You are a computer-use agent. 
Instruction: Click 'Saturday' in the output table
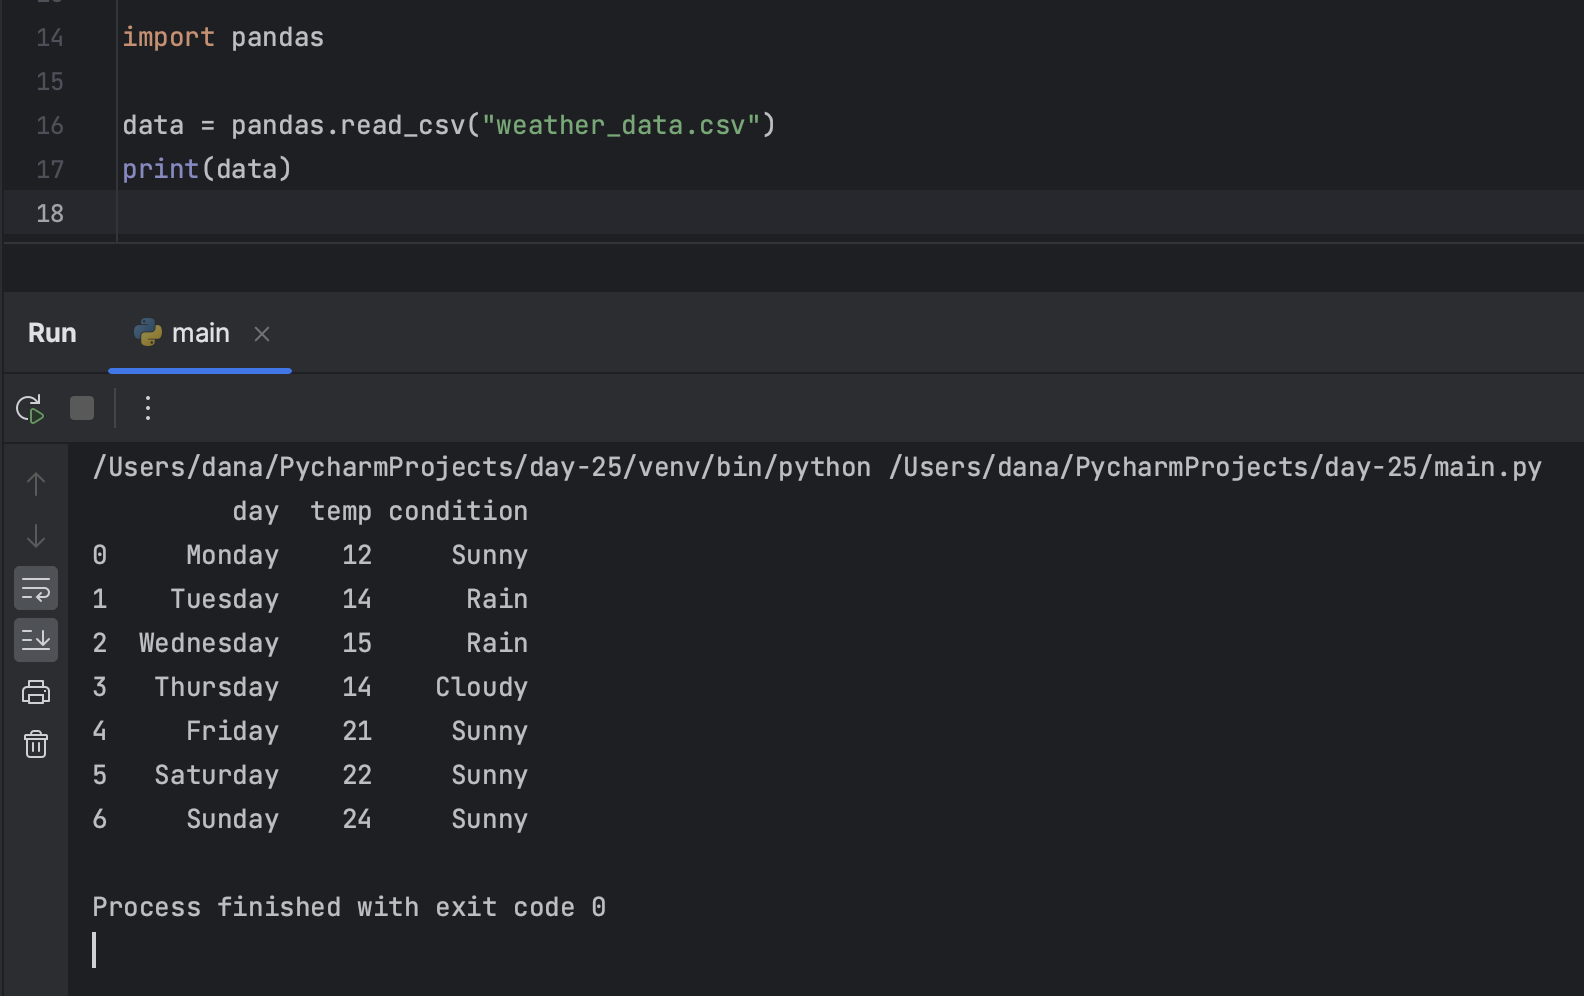[x=217, y=776]
